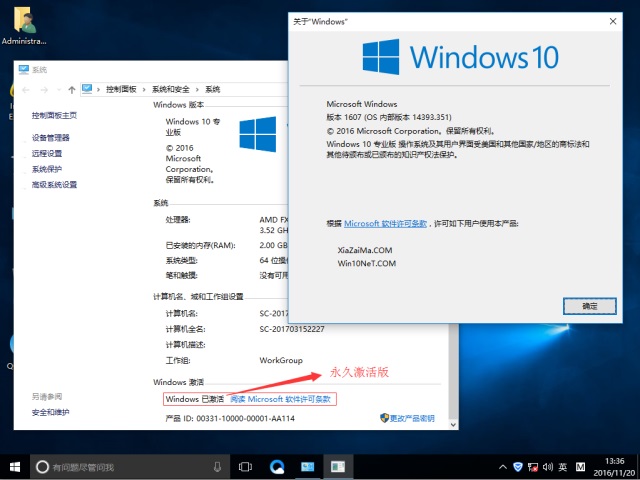This screenshot has height=480, width=640.
Task: Open the Edge browser taskbar icon
Action: tap(277, 466)
